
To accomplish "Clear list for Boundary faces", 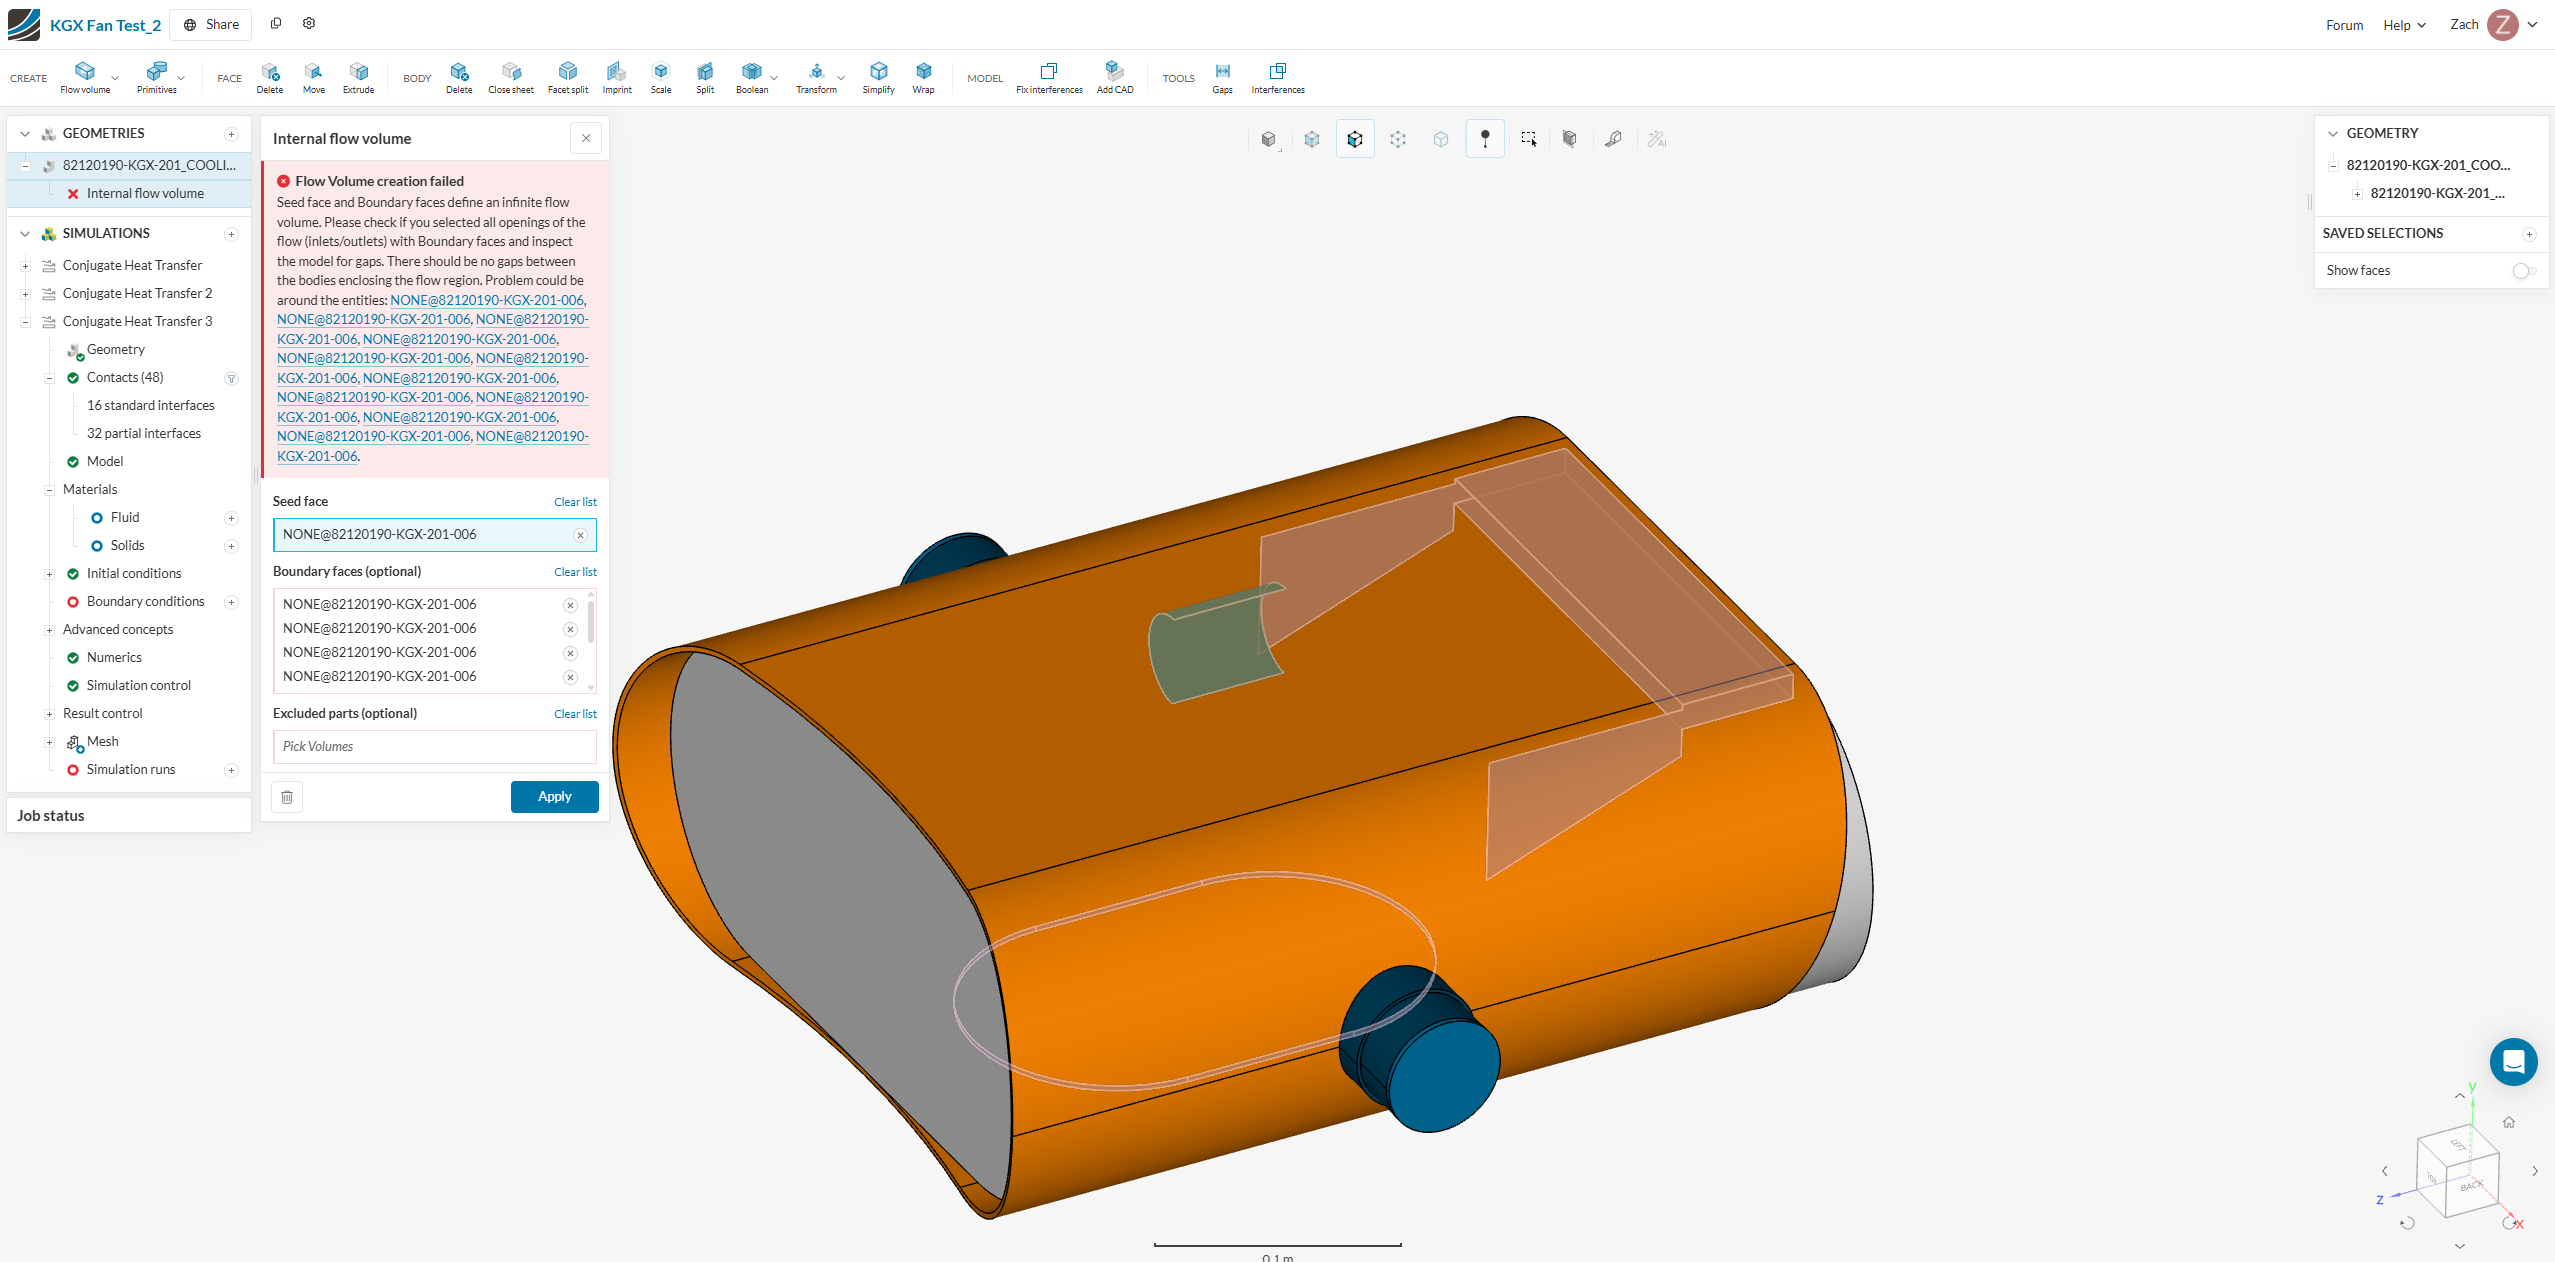I will coord(575,572).
